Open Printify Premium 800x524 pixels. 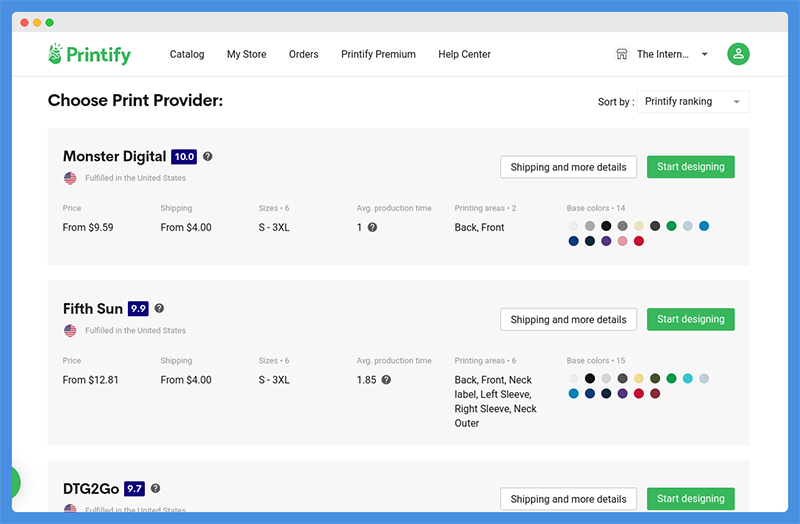coord(378,54)
